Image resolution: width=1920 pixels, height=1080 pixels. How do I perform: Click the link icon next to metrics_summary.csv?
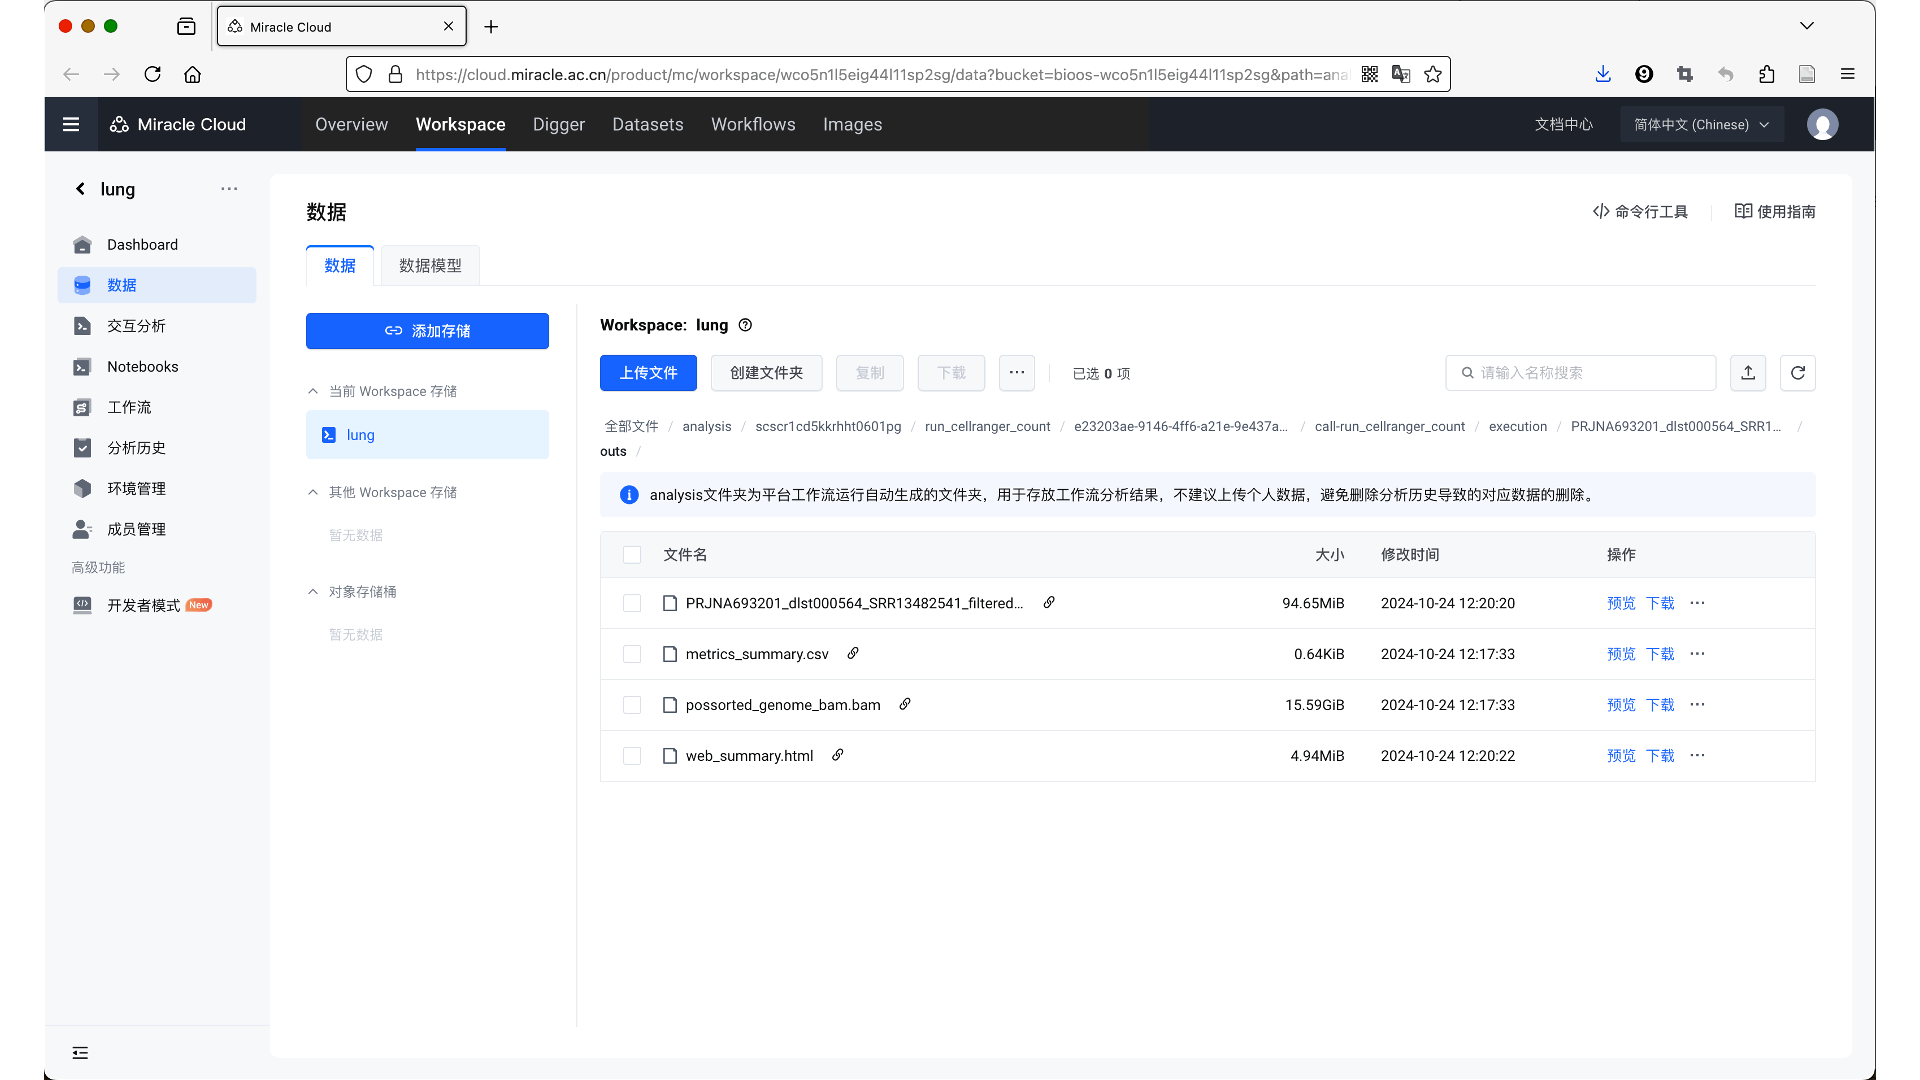pyautogui.click(x=852, y=653)
